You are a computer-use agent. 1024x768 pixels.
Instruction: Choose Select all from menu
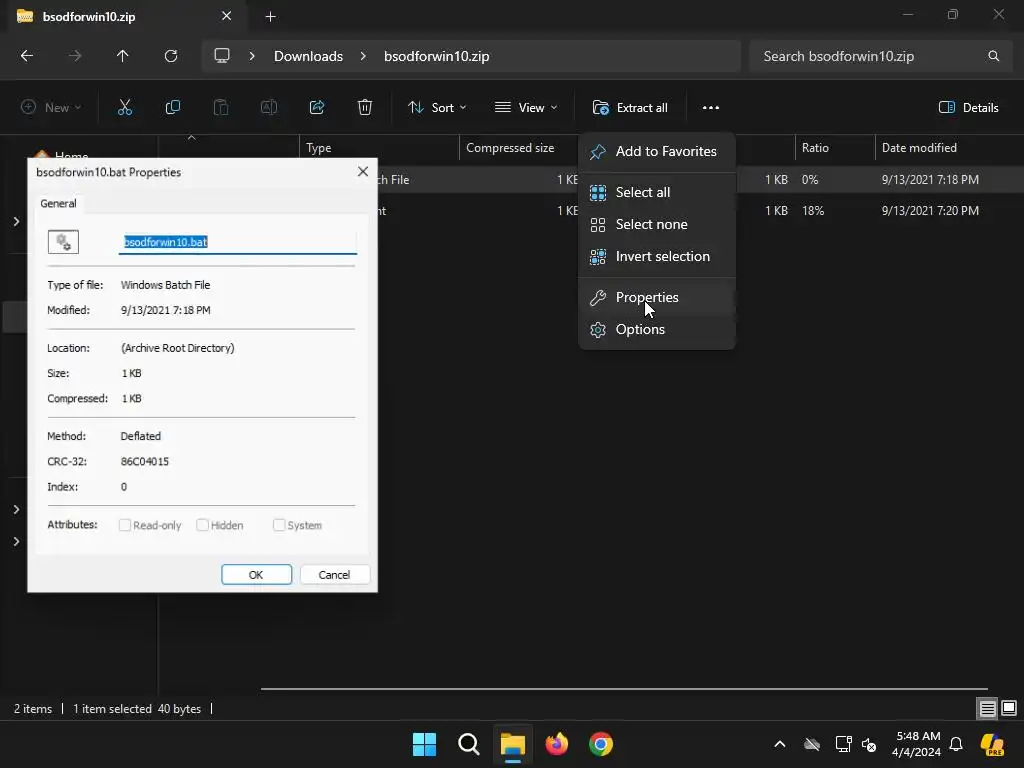[657, 192]
